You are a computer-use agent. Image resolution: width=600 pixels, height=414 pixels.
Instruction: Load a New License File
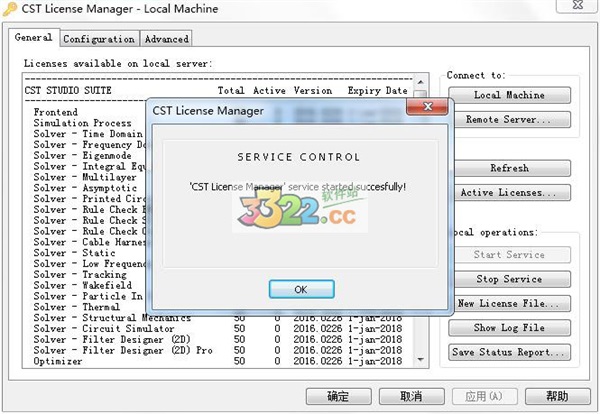point(509,303)
